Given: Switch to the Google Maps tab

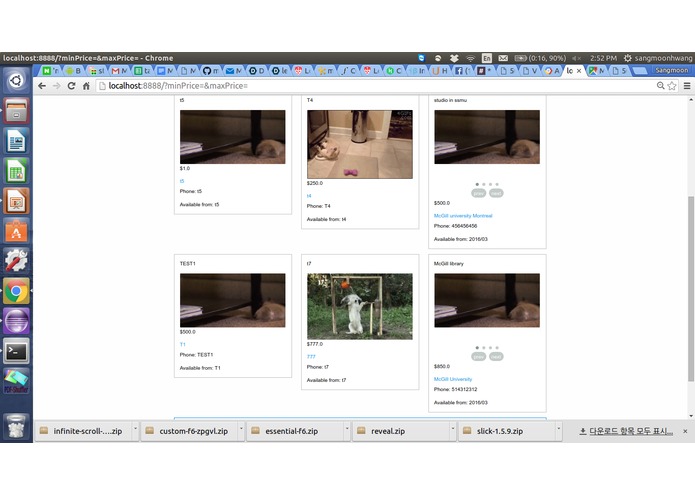Looking at the screenshot, I should [x=596, y=71].
